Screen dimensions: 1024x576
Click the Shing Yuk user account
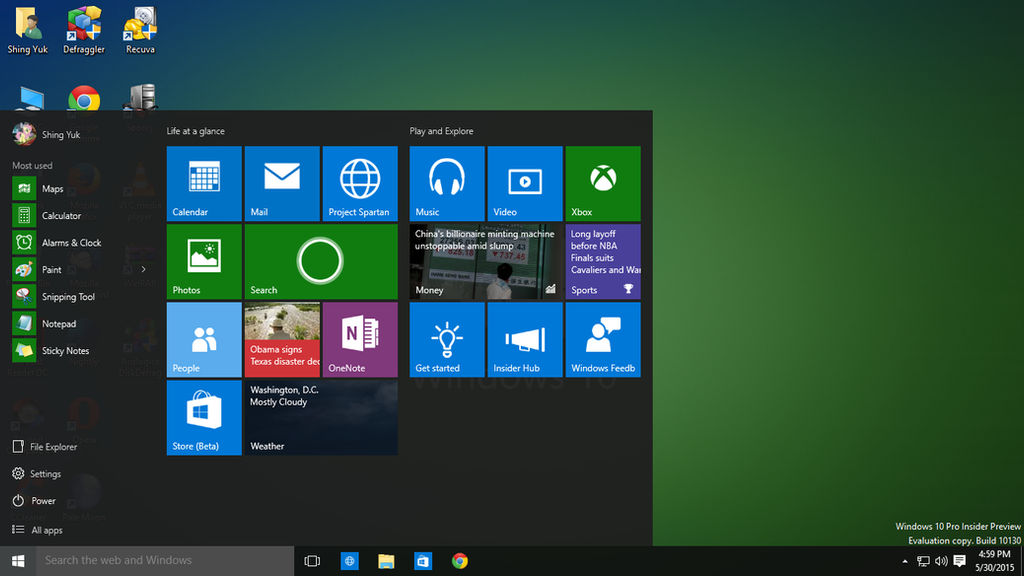[46, 135]
